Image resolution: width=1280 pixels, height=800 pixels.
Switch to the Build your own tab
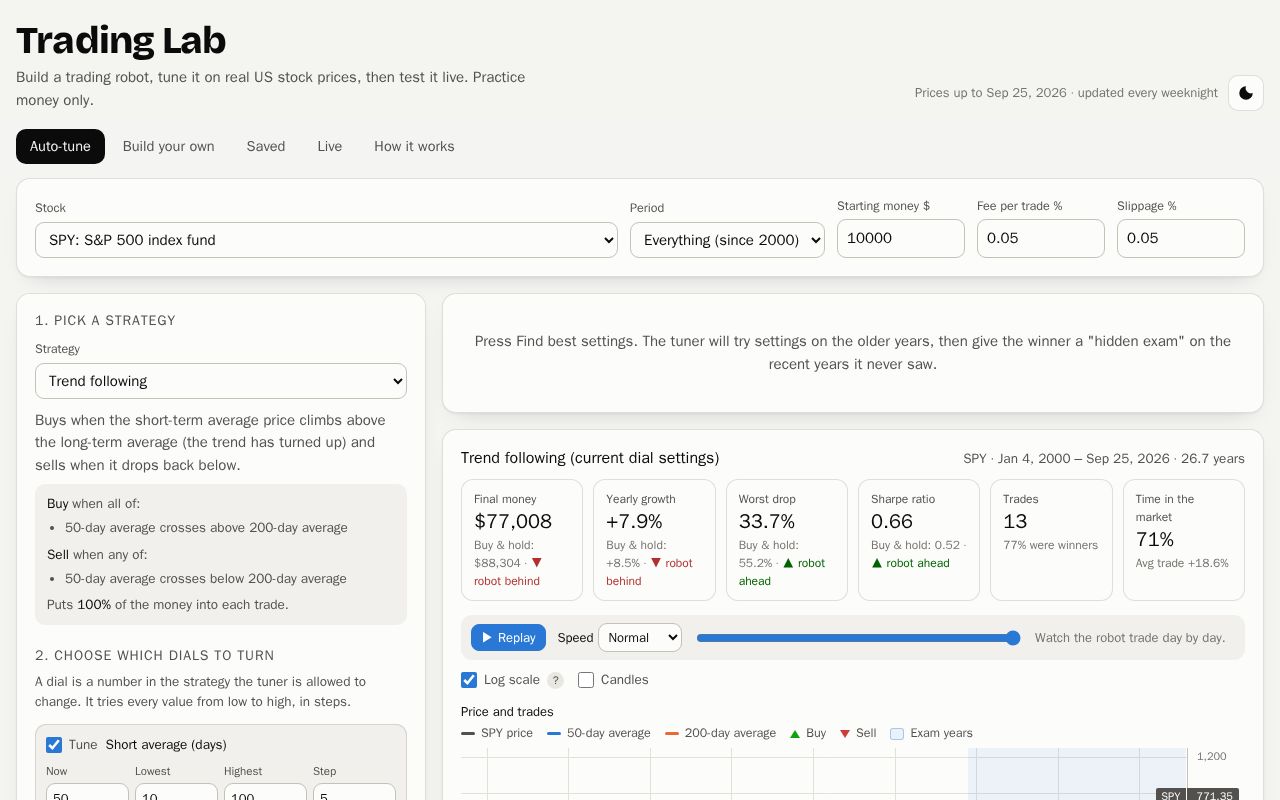169,146
